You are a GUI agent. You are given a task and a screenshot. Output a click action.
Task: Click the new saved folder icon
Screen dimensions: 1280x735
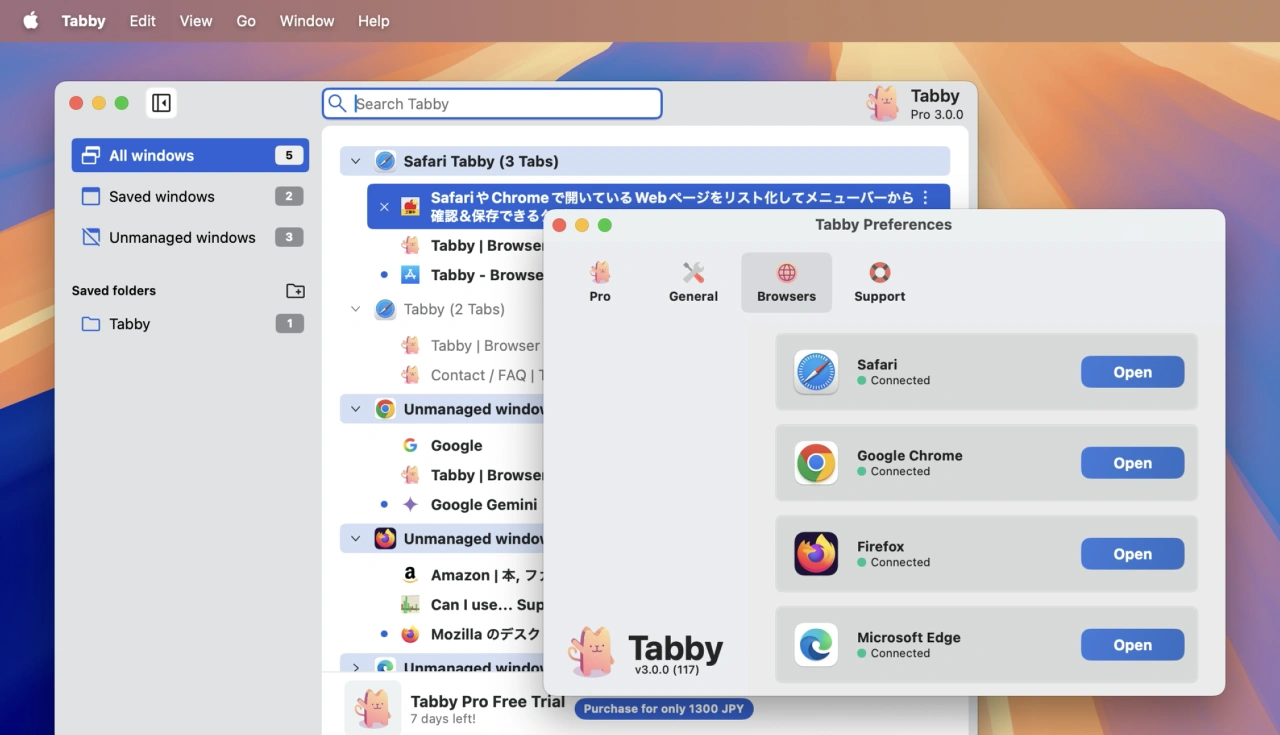(295, 291)
